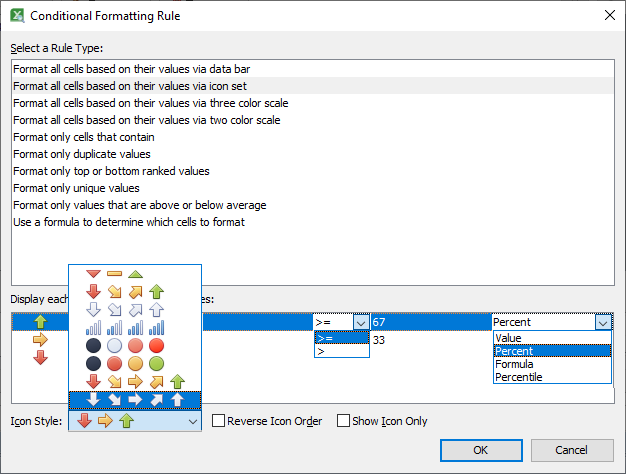Select the signal bars ratings icon set

point(124,328)
